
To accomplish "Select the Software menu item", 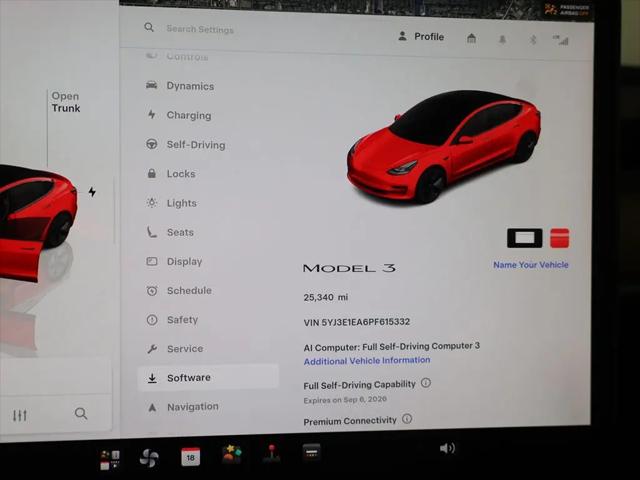I will pos(208,378).
